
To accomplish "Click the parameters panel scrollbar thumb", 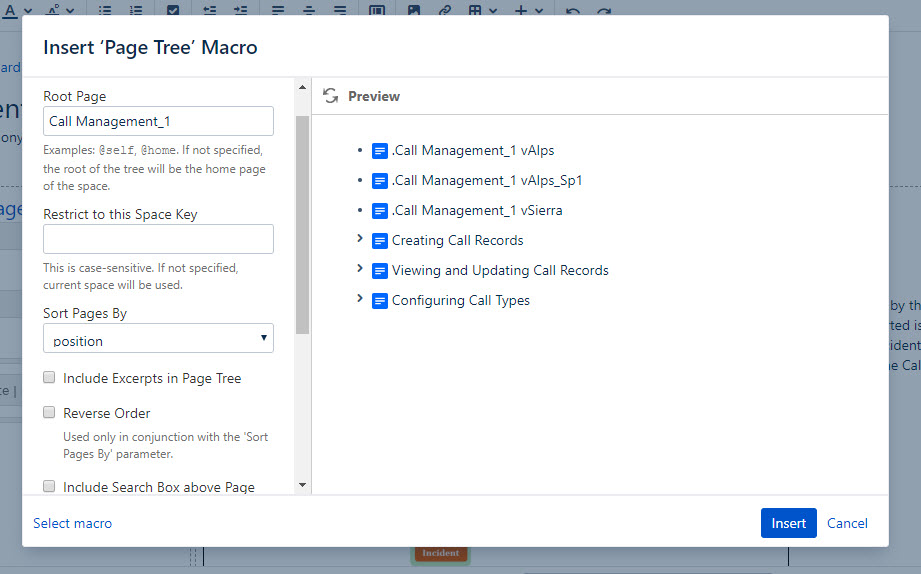I will [x=302, y=225].
